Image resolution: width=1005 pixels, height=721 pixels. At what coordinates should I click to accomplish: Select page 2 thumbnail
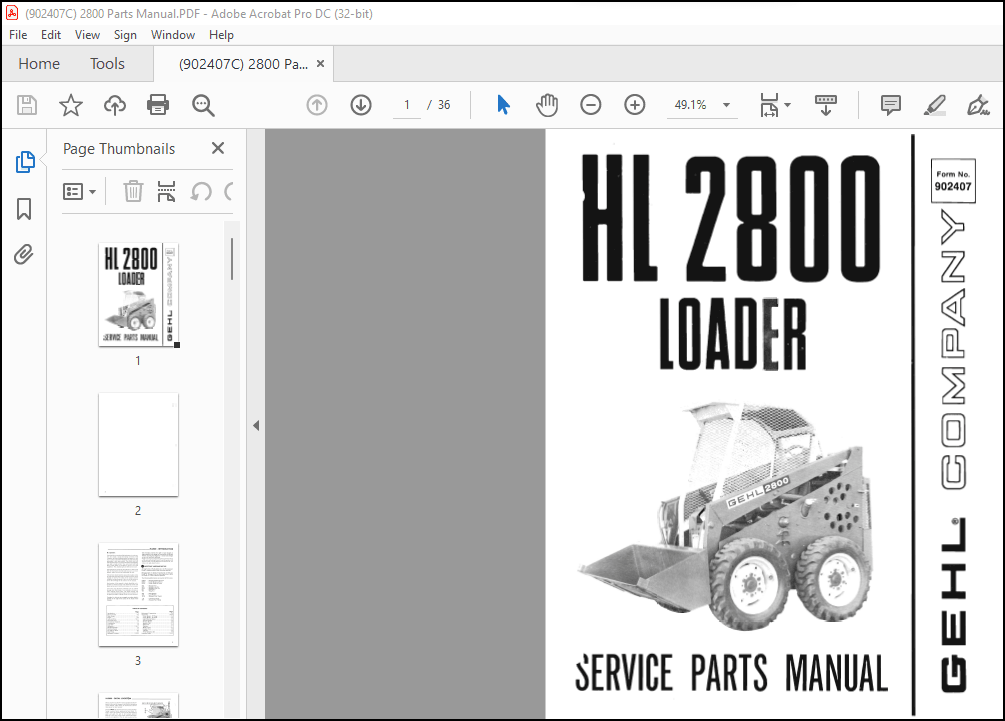pyautogui.click(x=137, y=444)
